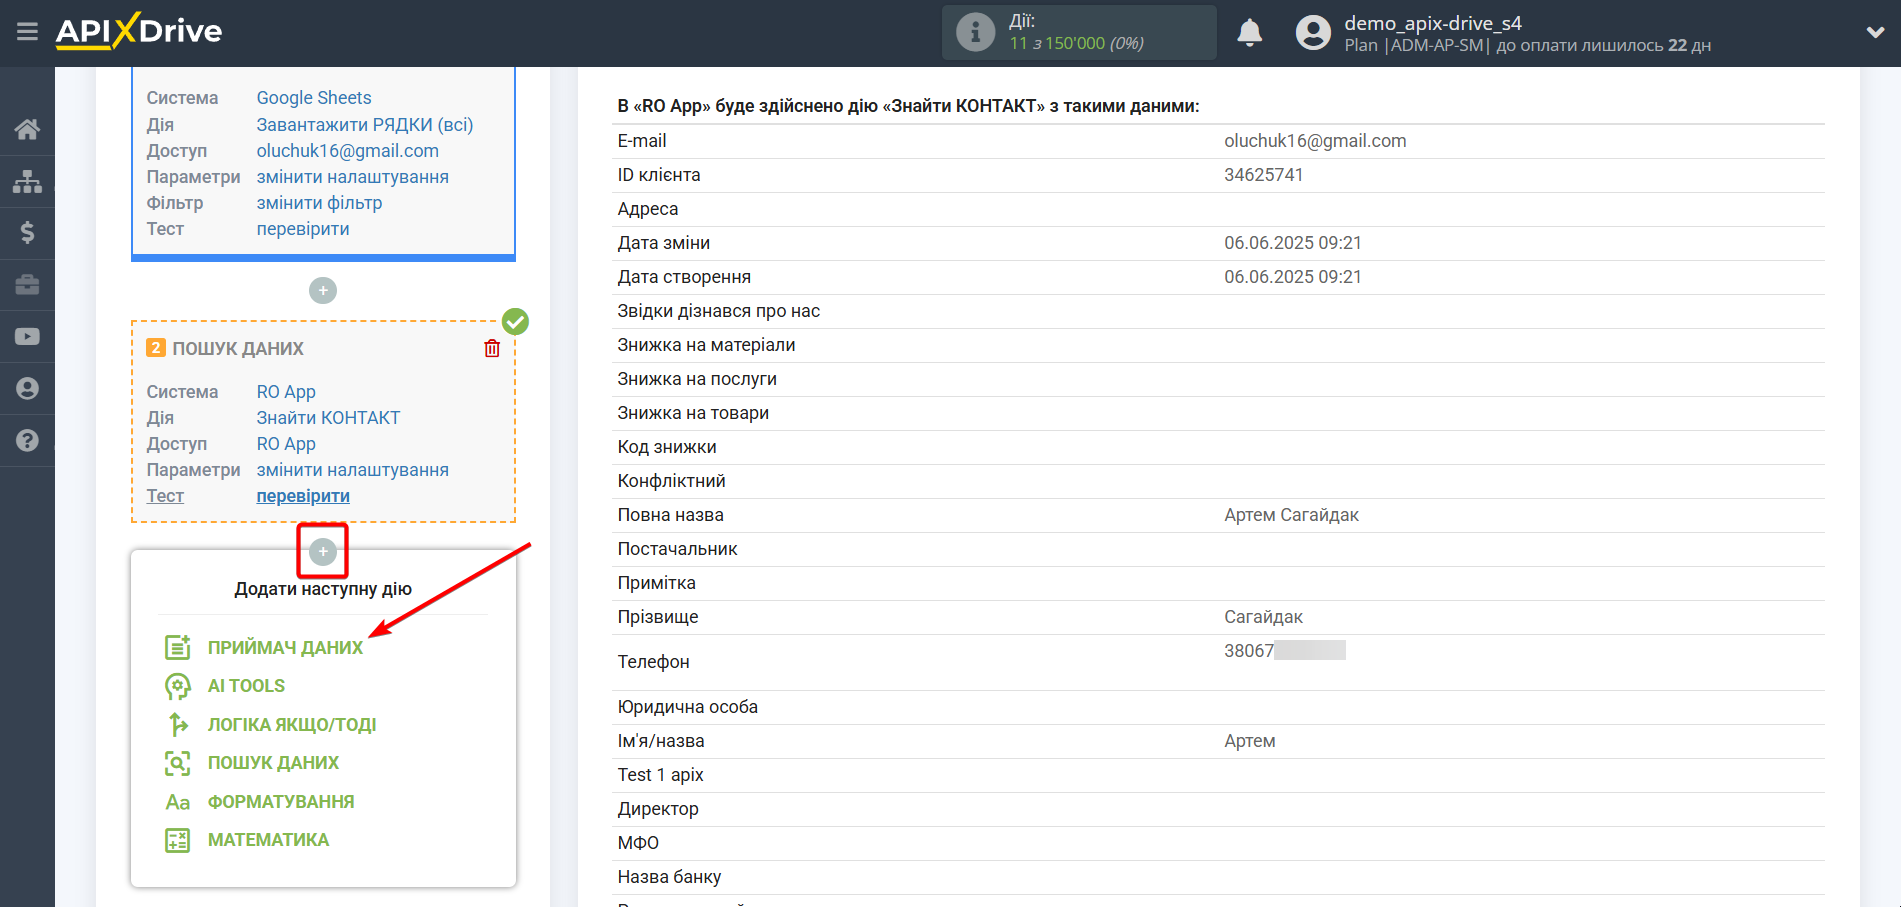The width and height of the screenshot is (1901, 907).
Task: Expand the account dropdown at top right
Action: [x=1875, y=31]
